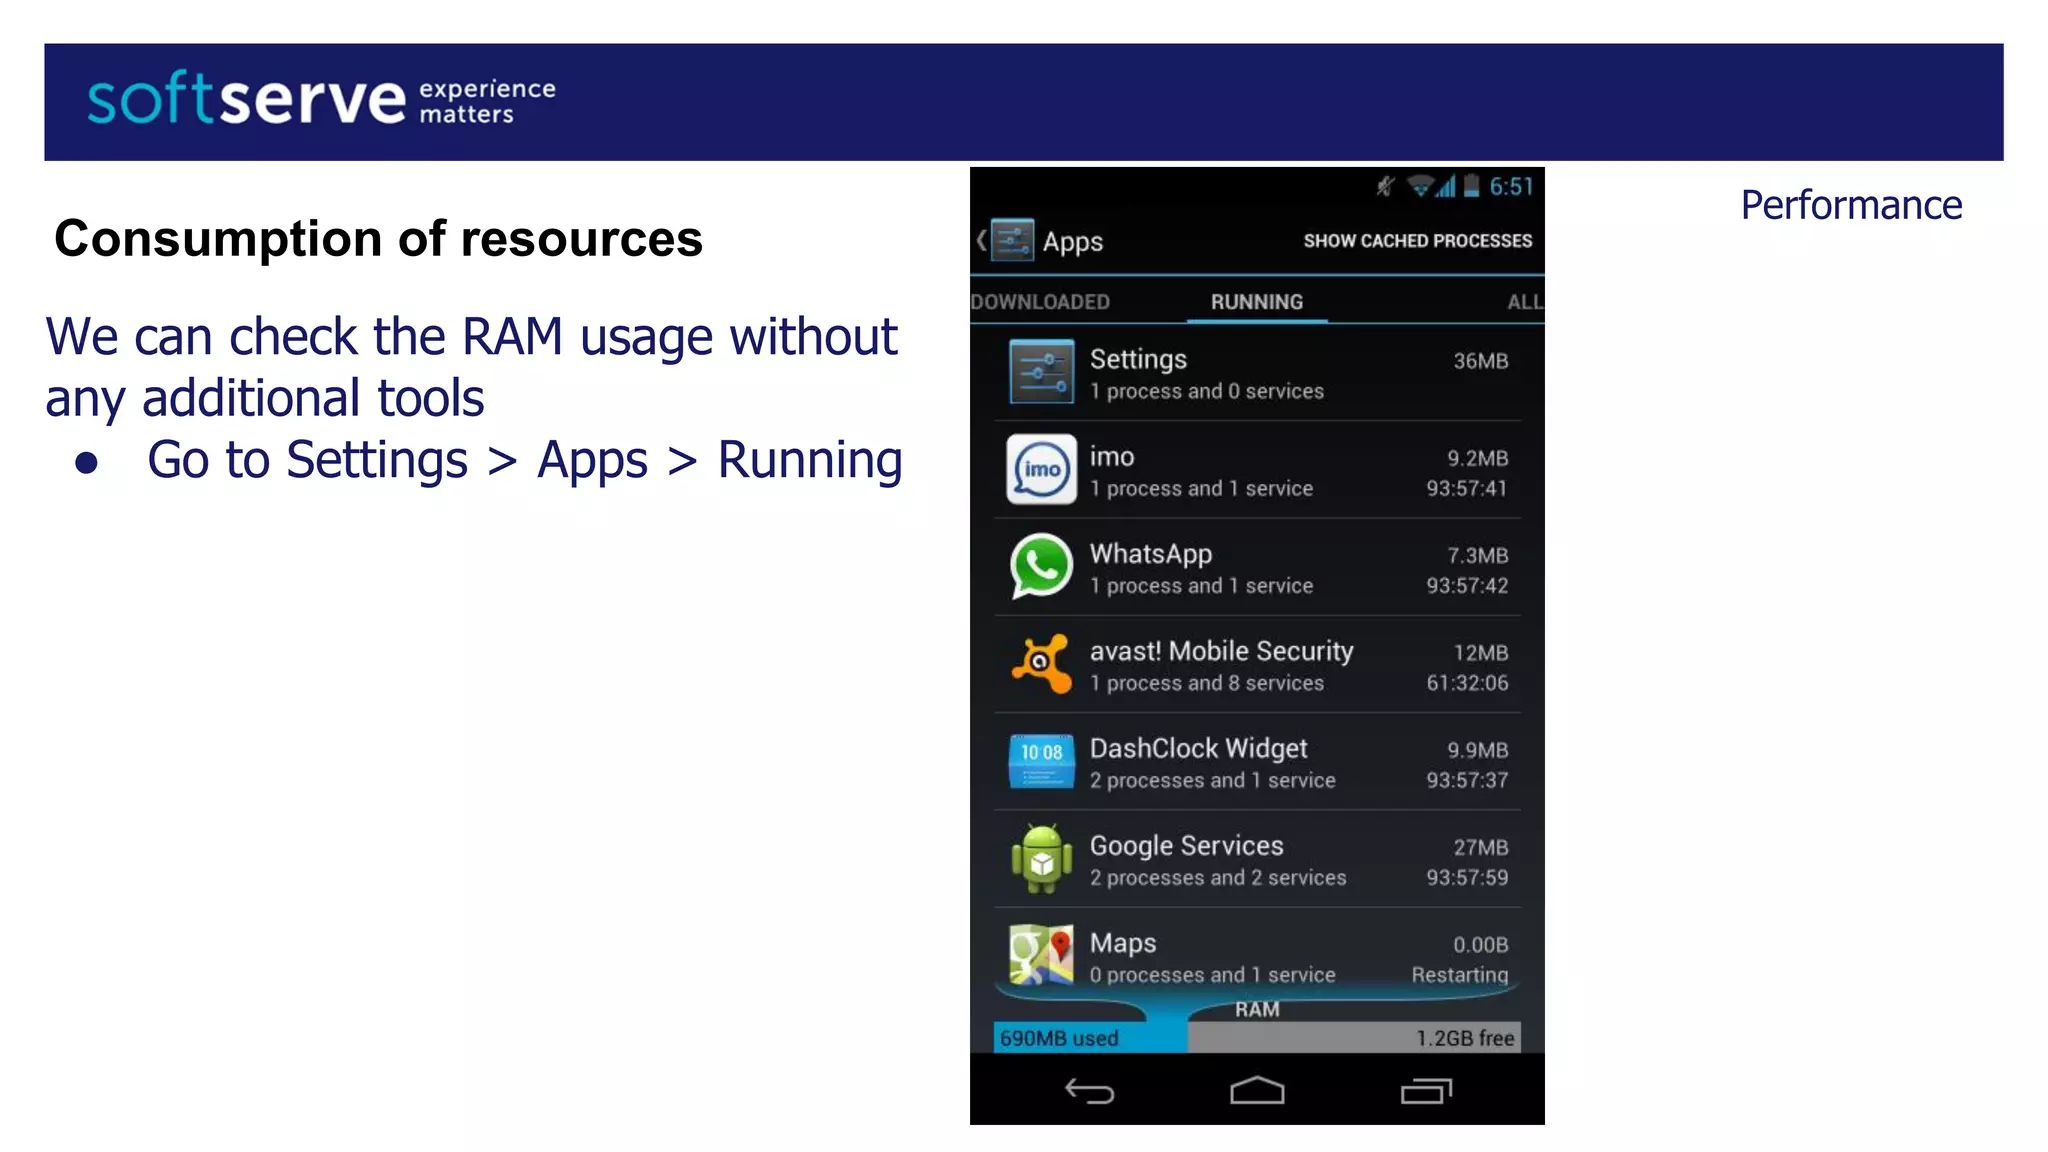Tap the '93:57:42' uptime for WhatsApp
Viewport: 2048px width, 1152px height.
pyautogui.click(x=1466, y=585)
